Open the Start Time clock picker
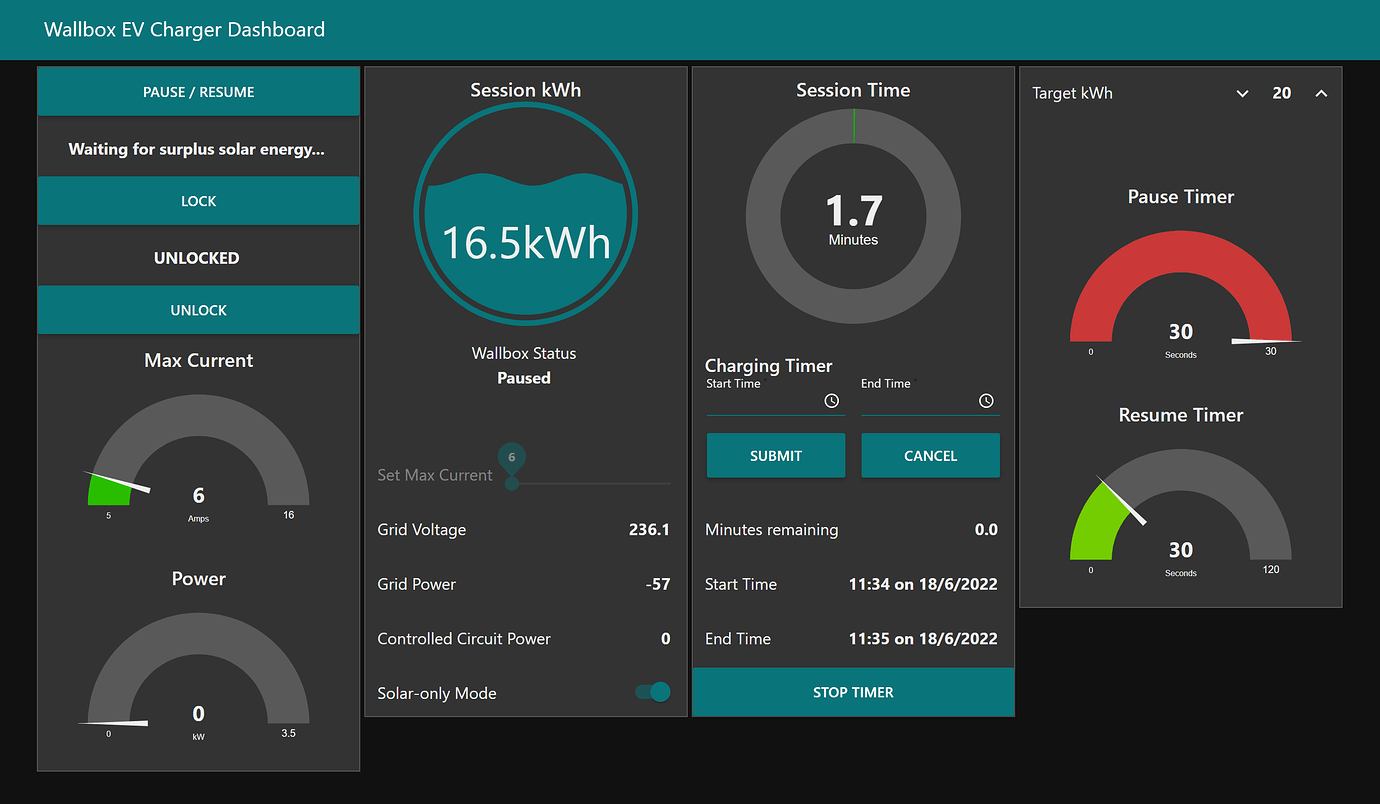Screen dimensions: 1380x804 pos(831,400)
